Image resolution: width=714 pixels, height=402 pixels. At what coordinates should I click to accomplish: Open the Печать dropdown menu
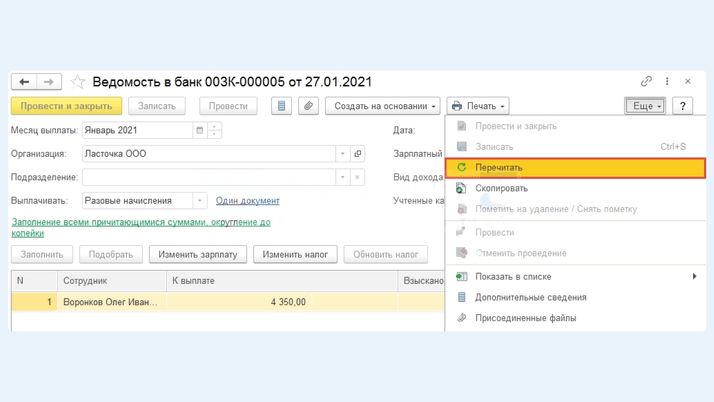pos(478,106)
